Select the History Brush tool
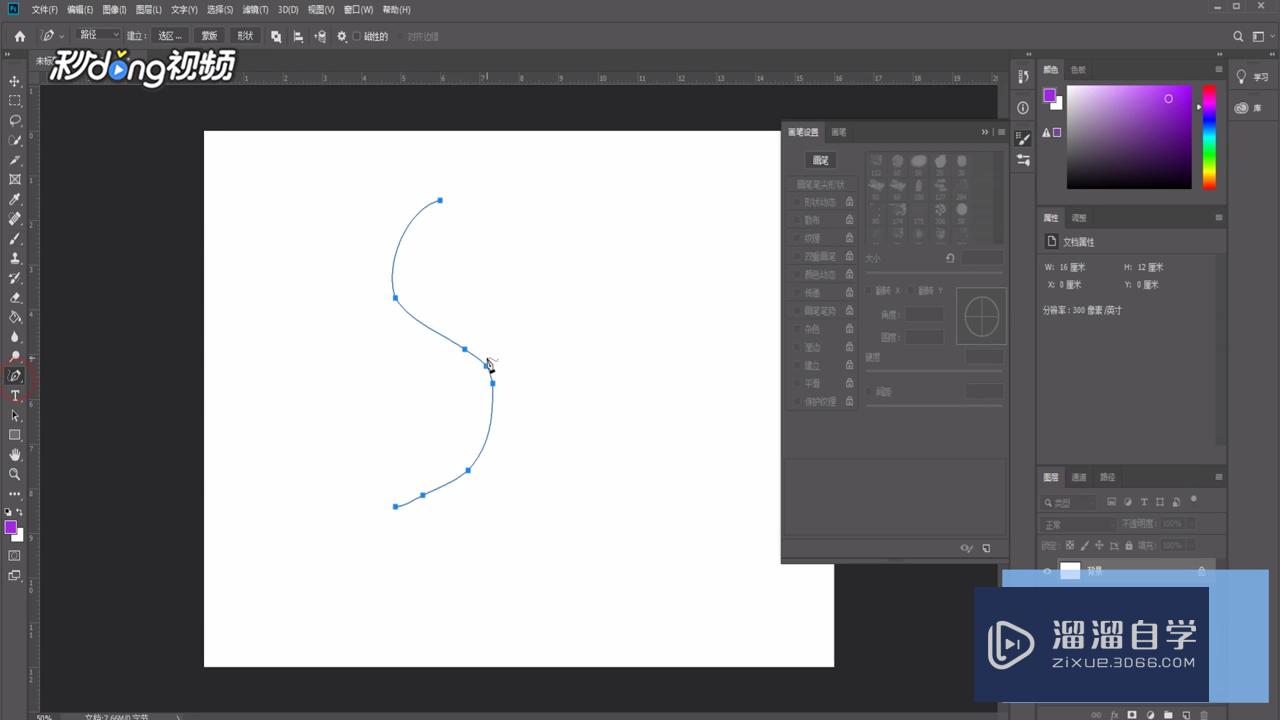Viewport: 1280px width, 720px height. point(15,278)
